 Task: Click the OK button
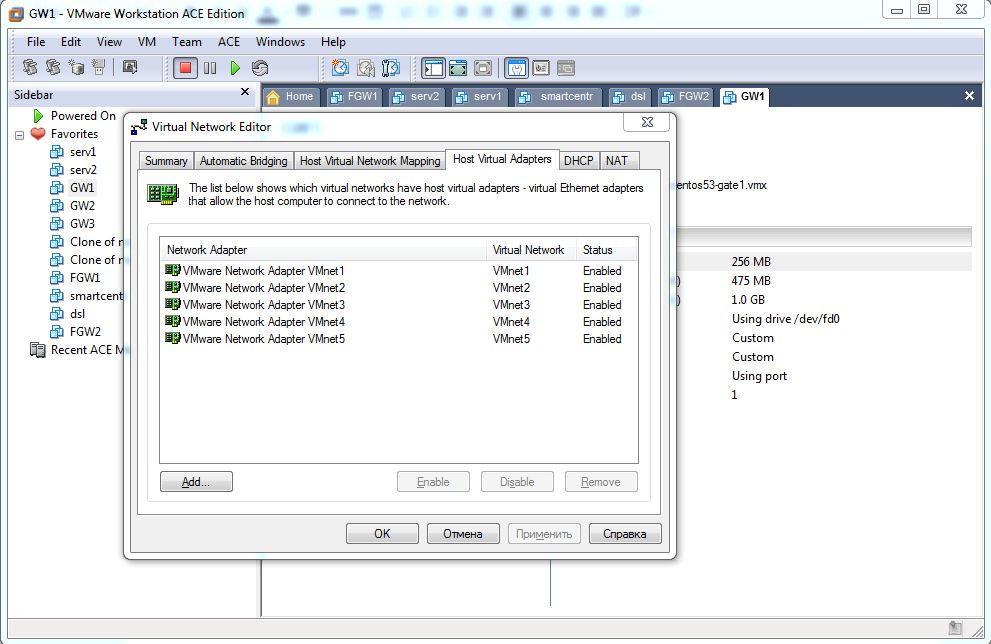click(382, 534)
